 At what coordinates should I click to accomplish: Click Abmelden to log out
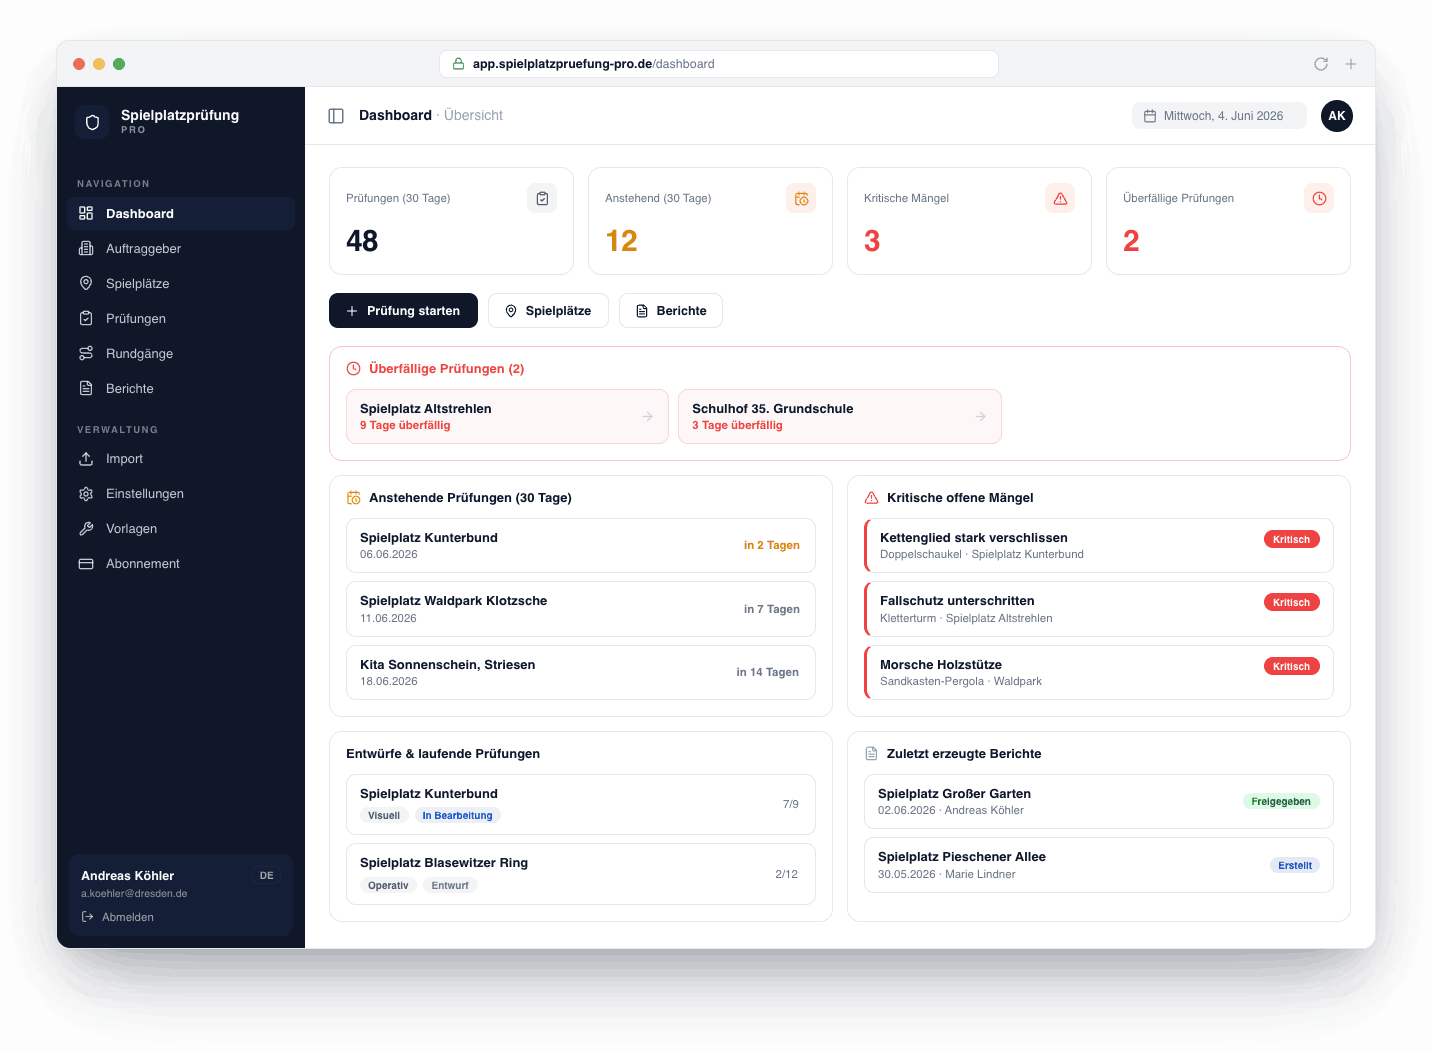tap(128, 917)
